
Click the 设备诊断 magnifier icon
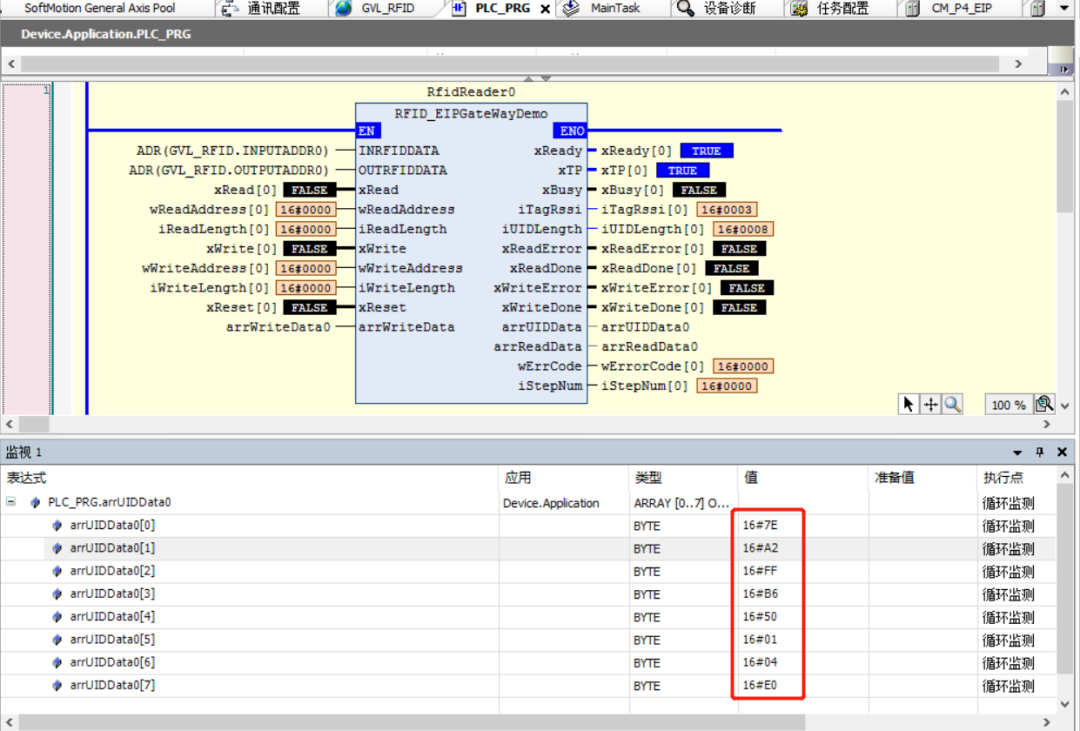click(685, 9)
